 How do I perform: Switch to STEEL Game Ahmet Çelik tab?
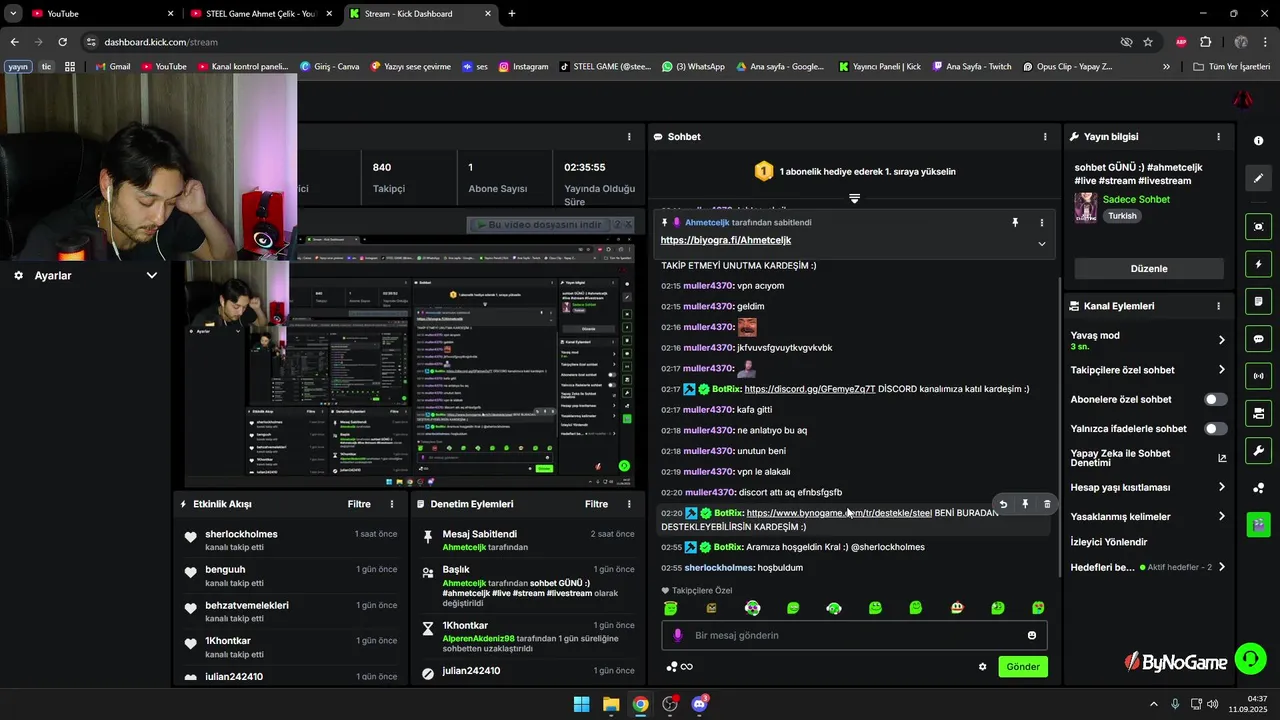pyautogui.click(x=260, y=14)
